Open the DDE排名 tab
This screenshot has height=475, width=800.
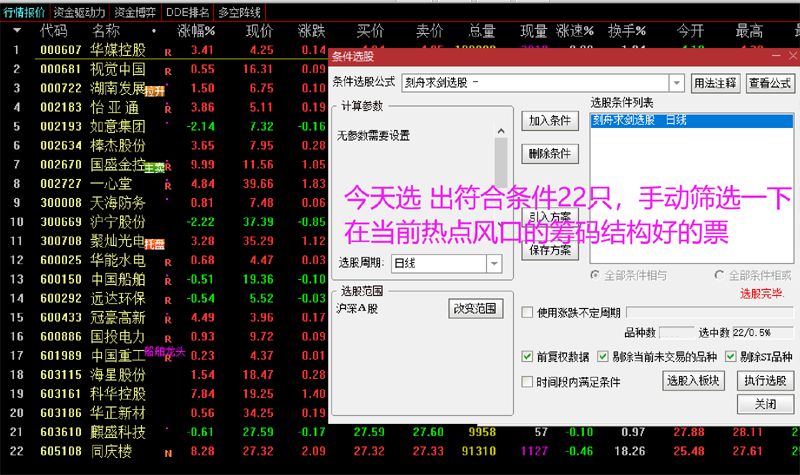coord(187,12)
